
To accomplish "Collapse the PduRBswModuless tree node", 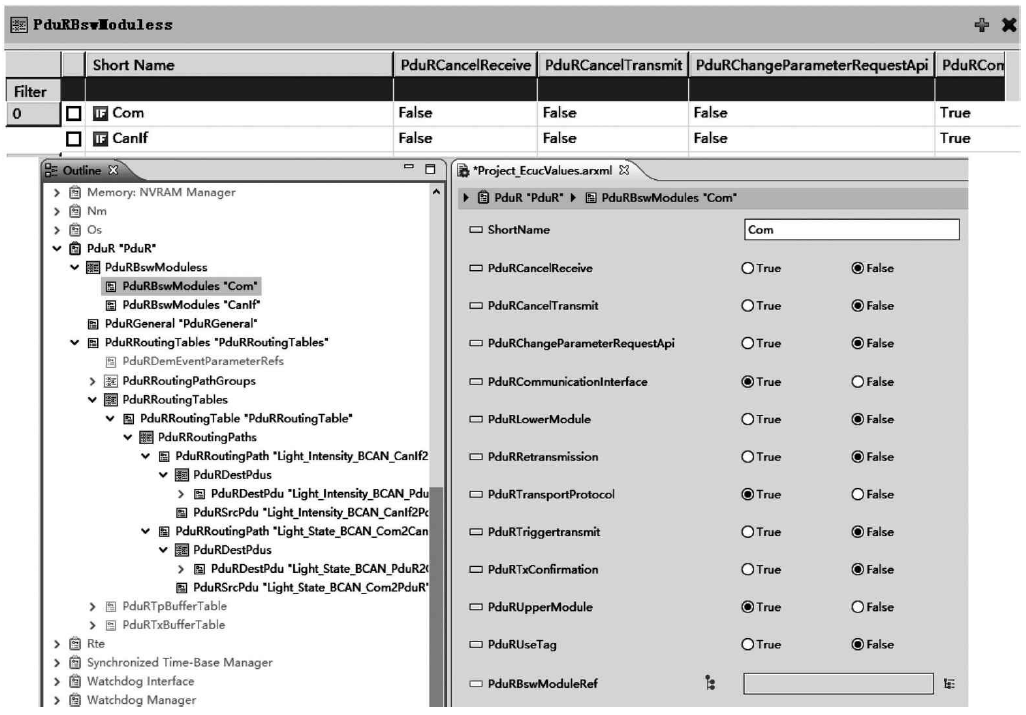I will pyautogui.click(x=75, y=268).
